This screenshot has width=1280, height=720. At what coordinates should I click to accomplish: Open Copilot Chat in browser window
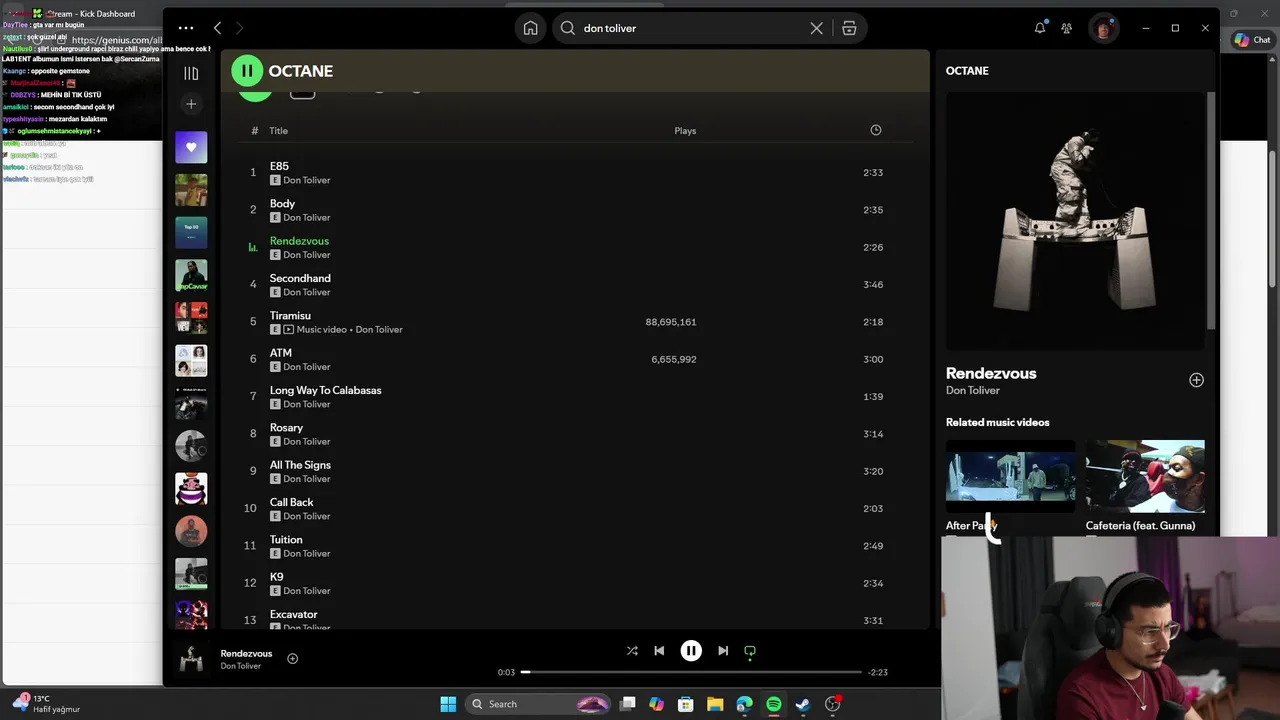click(x=1252, y=40)
